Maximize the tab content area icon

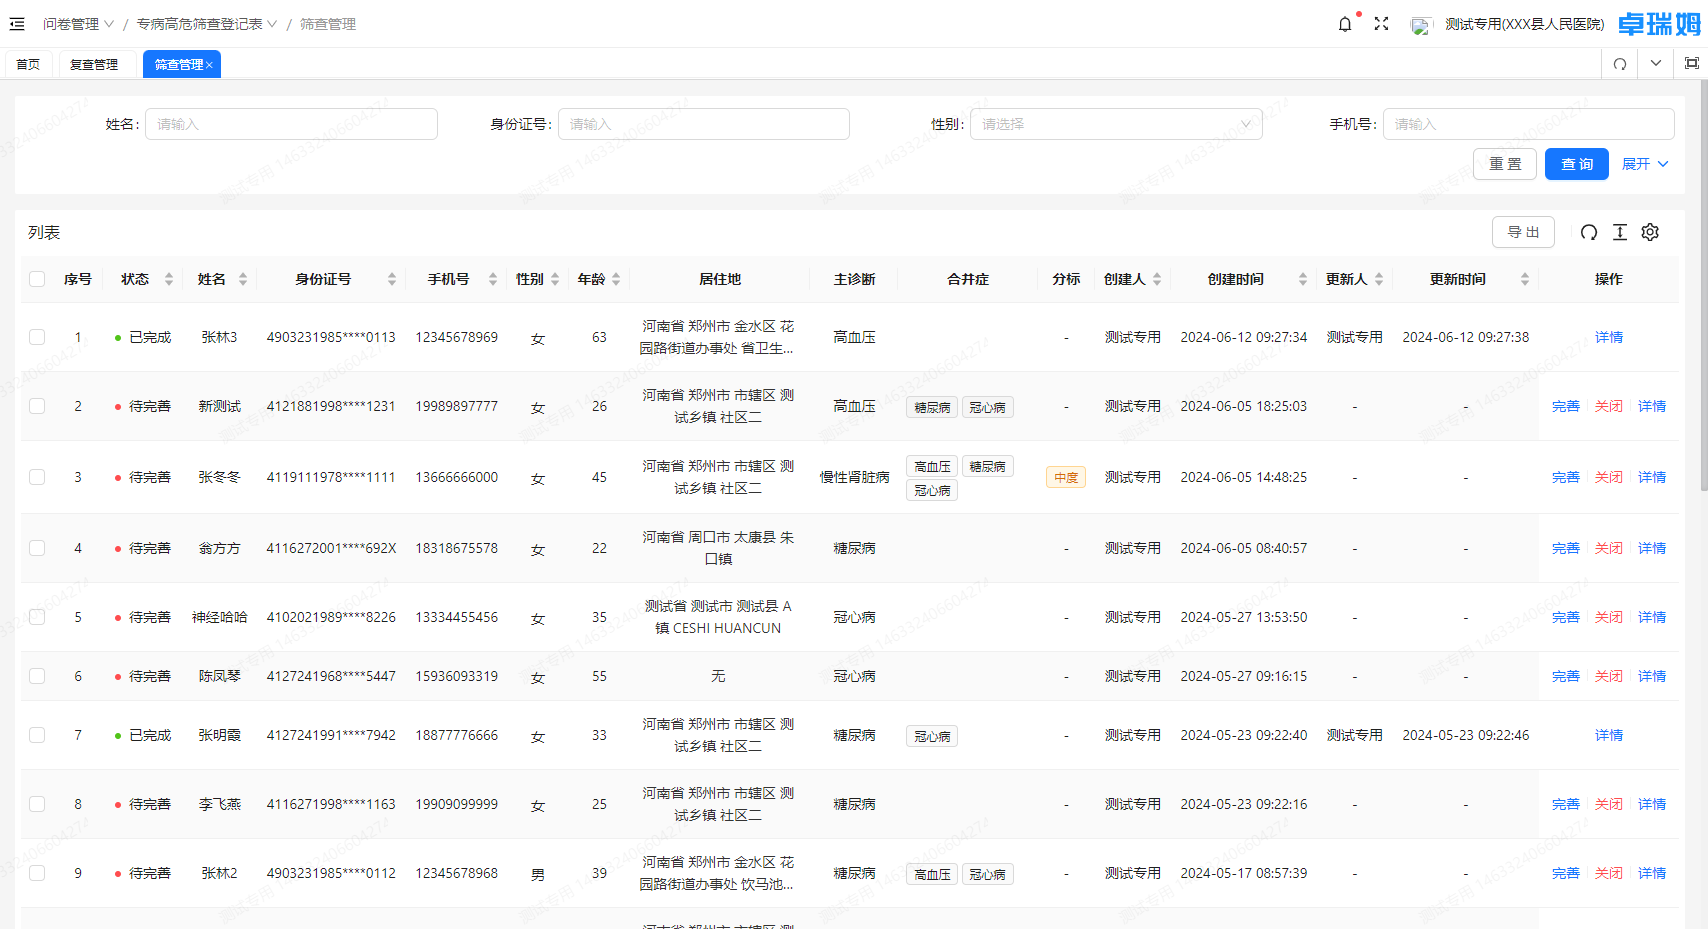[1692, 64]
